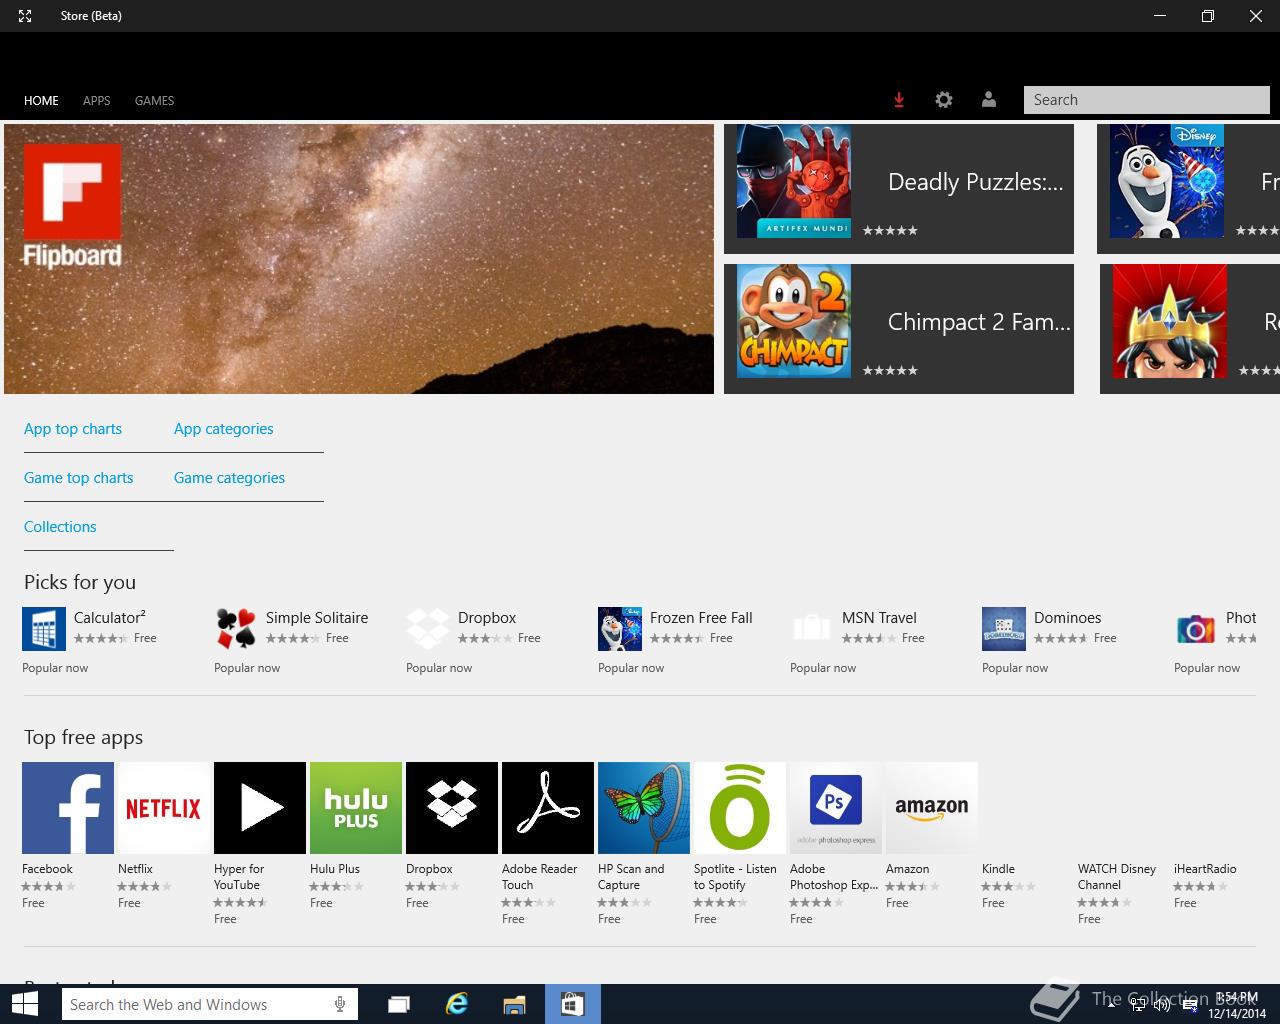
Task: Open the crowned character game tile
Action: 1189,329
